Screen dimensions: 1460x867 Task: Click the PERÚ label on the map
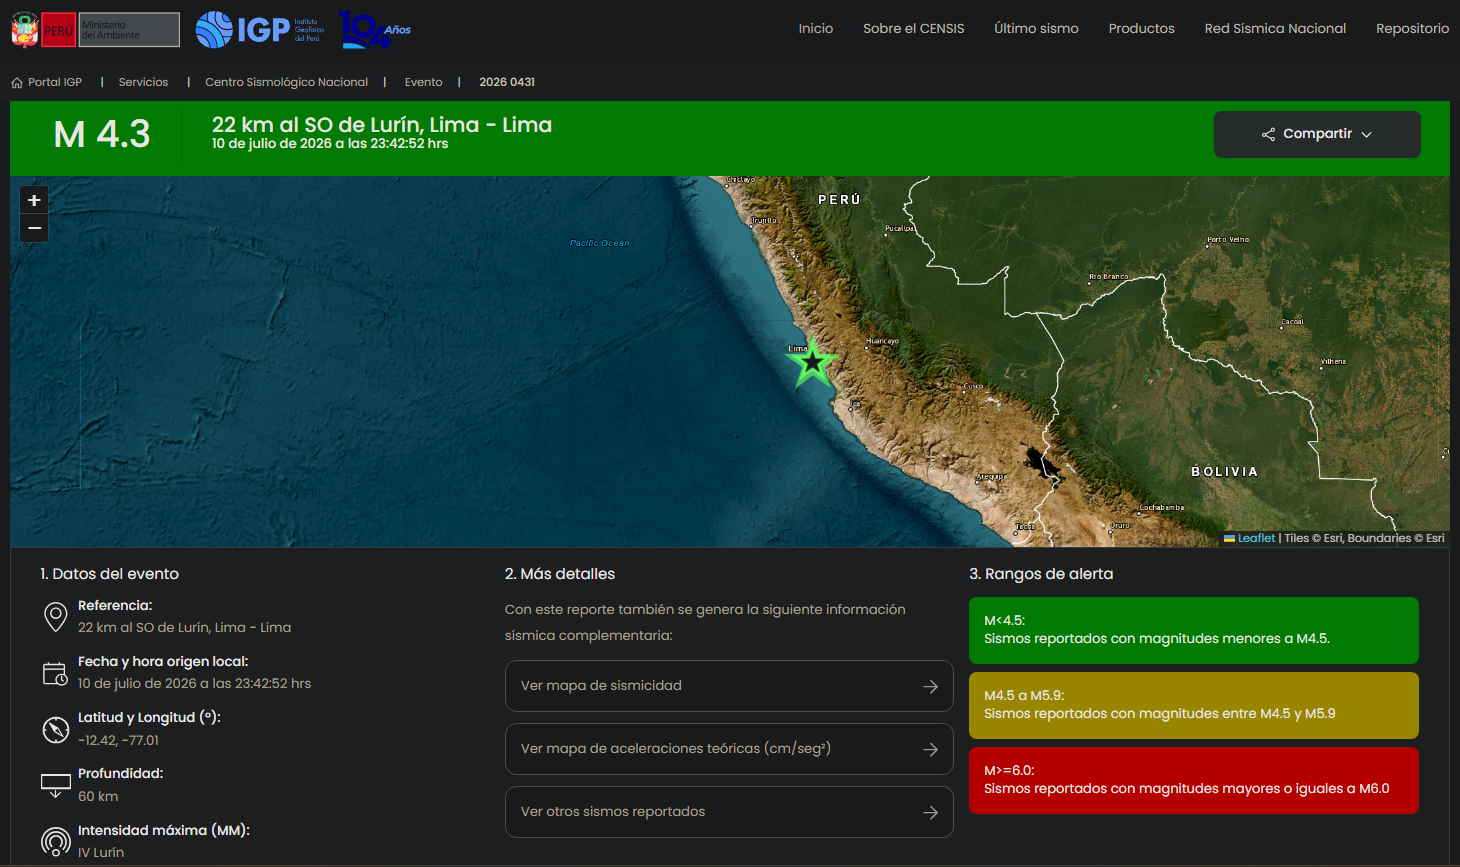839,200
